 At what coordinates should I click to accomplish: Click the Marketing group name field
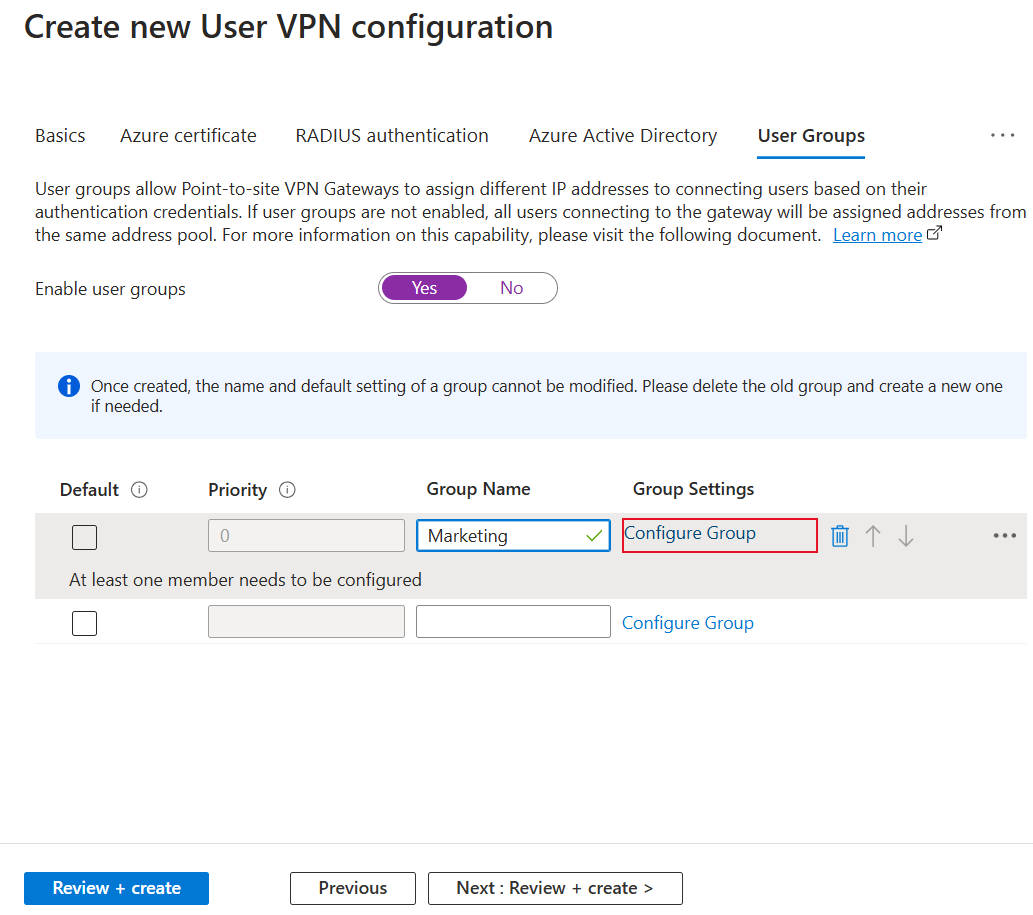(500, 536)
